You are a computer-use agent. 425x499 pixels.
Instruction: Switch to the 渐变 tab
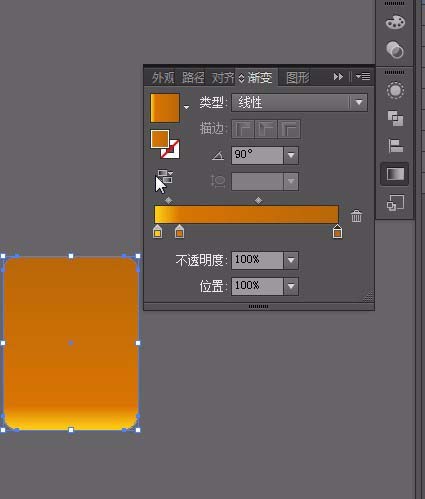coord(260,78)
